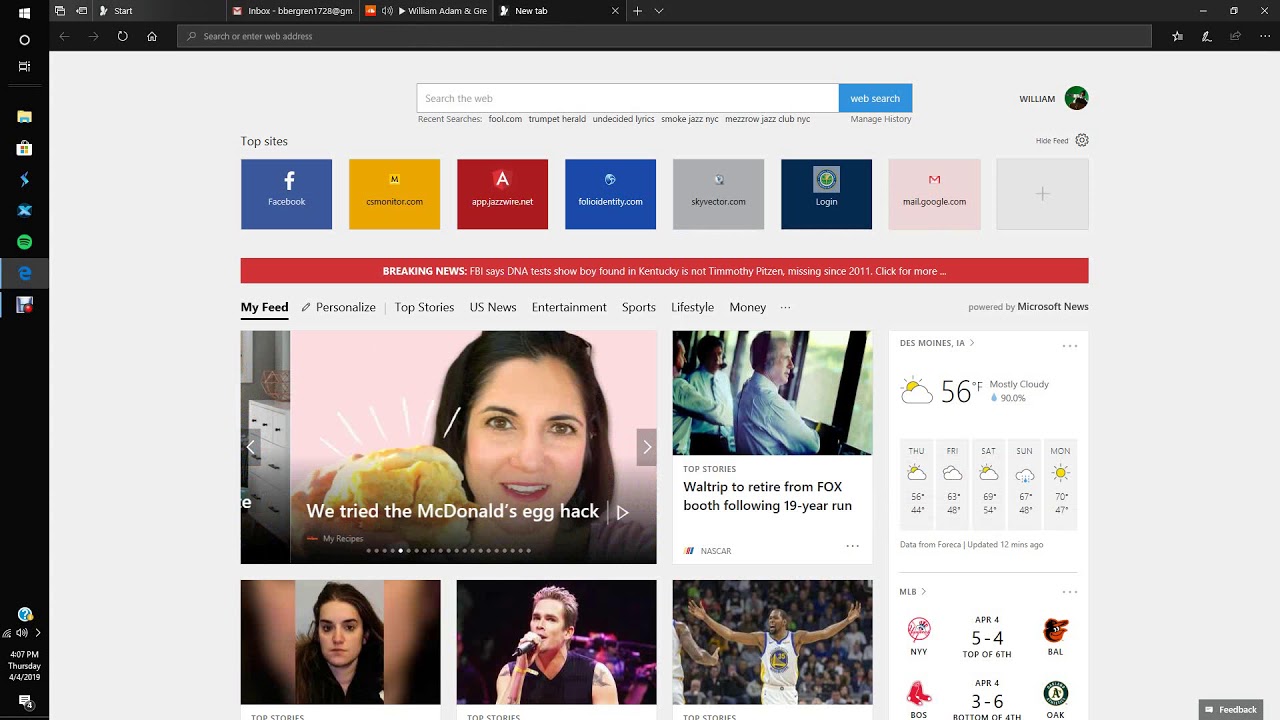Select the Lifestyle feed tab
Screen dimensions: 1280x720
click(692, 307)
